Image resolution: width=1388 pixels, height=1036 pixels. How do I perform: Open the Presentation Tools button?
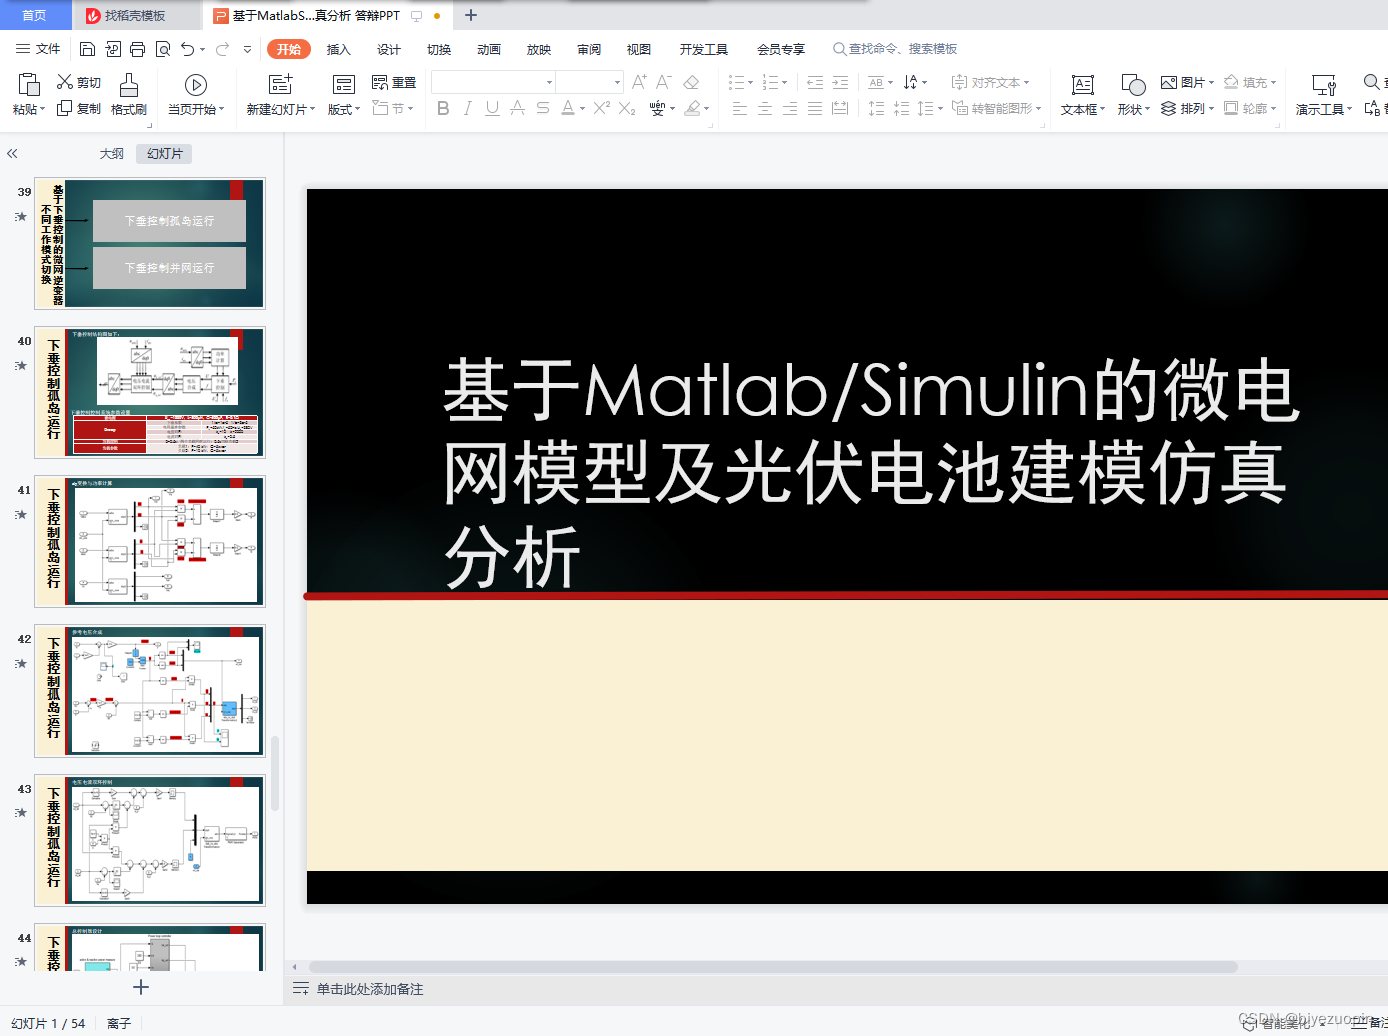tap(1324, 95)
